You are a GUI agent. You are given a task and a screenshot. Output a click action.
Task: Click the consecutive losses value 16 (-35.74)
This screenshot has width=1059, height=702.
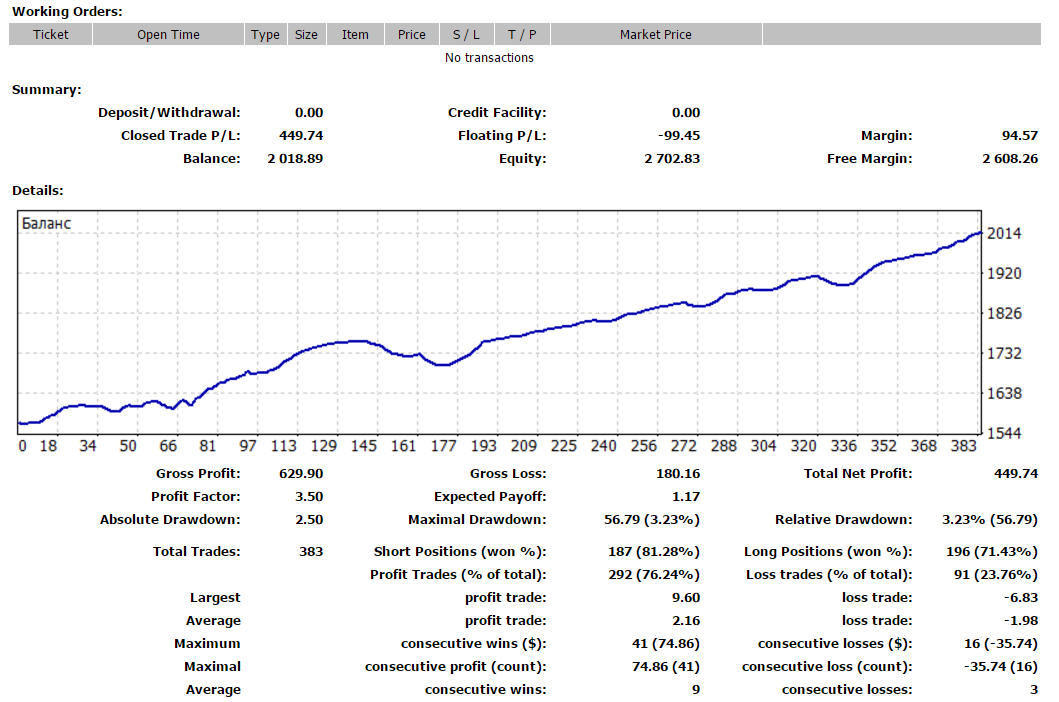[1001, 643]
